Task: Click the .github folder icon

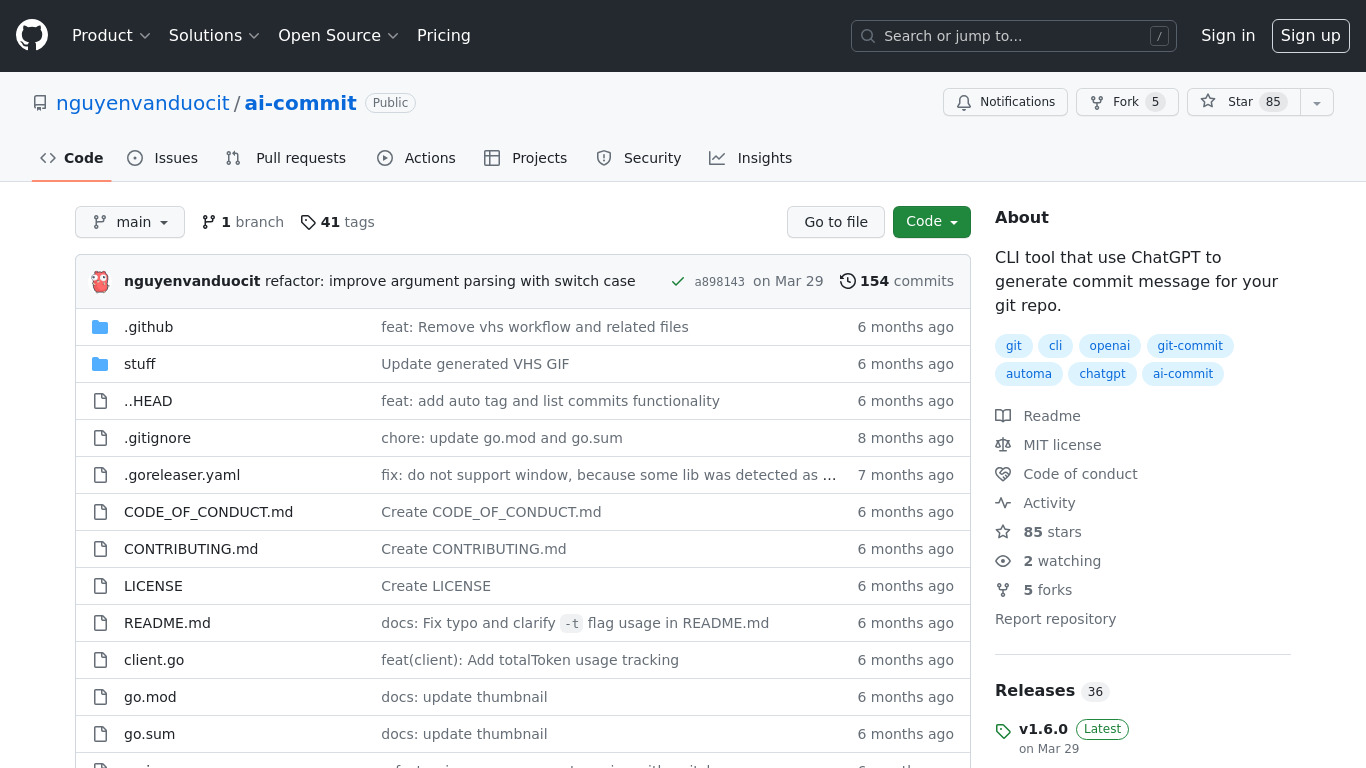Action: (100, 327)
